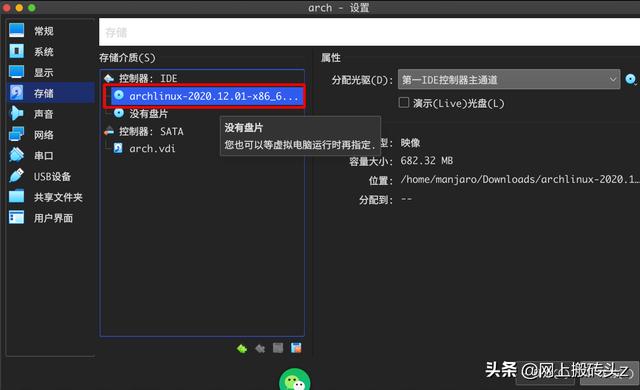Click the 用户界面 user interface icon
Screen dimensions: 640x390
(16, 218)
